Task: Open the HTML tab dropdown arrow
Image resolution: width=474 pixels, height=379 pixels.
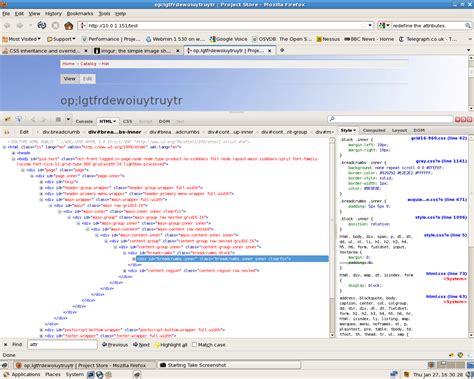Action: (115, 121)
